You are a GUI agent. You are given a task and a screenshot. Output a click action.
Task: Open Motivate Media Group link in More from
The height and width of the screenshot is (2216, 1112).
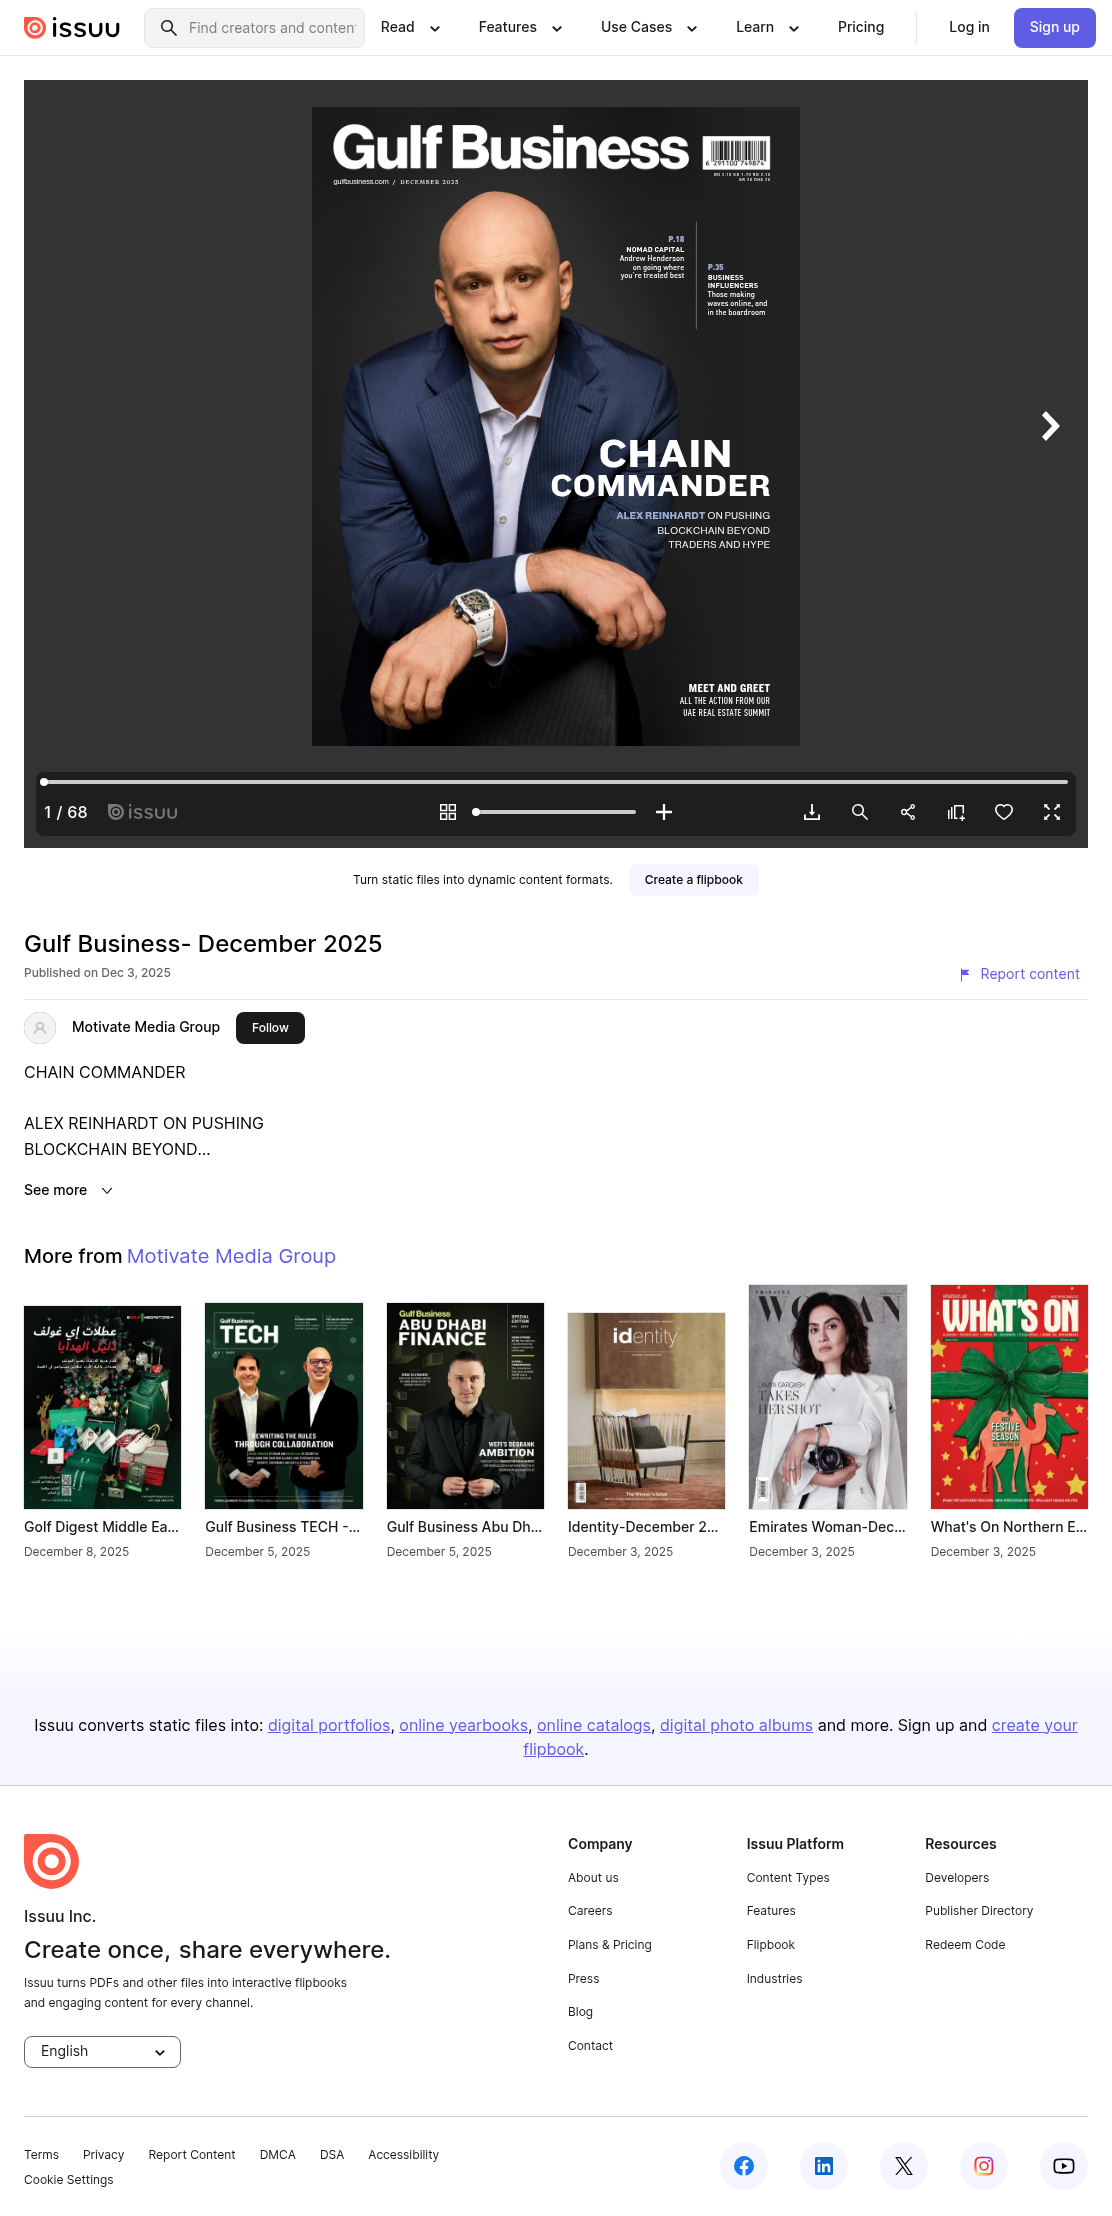click(231, 1256)
